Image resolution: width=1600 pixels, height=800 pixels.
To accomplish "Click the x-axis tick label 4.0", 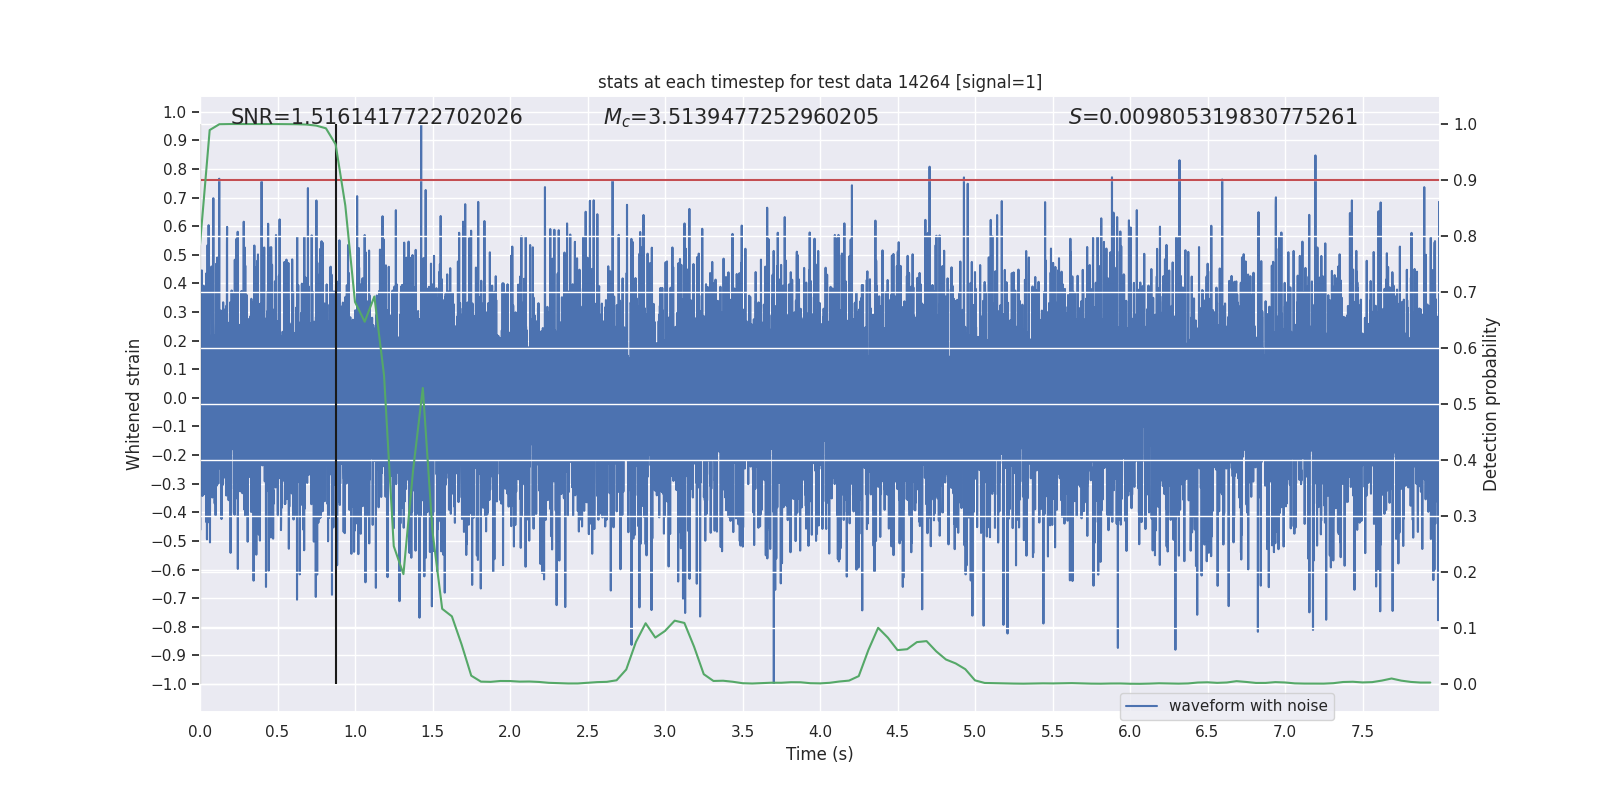I will click(x=820, y=732).
